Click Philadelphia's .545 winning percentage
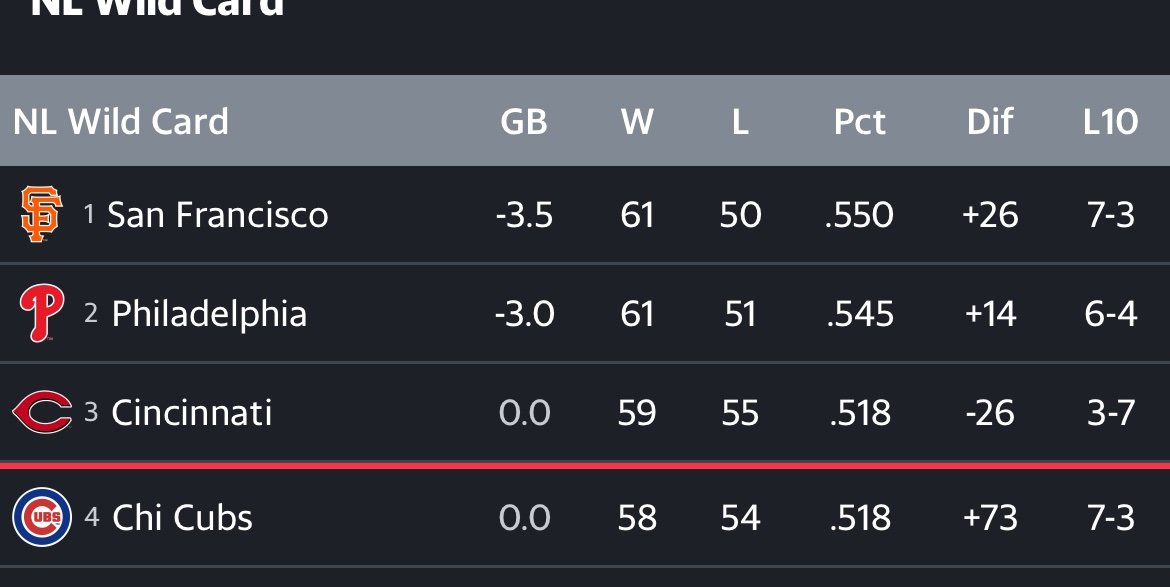 tap(860, 314)
